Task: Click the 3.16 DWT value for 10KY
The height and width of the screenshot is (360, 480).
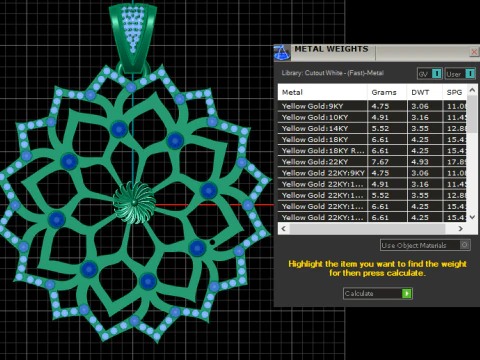Action: 420,117
